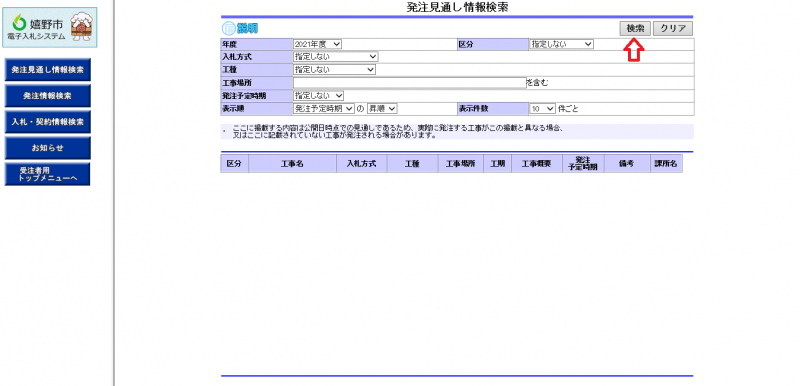Open the 表示件数 10 dropdown
This screenshot has width=800, height=386.
coord(542,109)
